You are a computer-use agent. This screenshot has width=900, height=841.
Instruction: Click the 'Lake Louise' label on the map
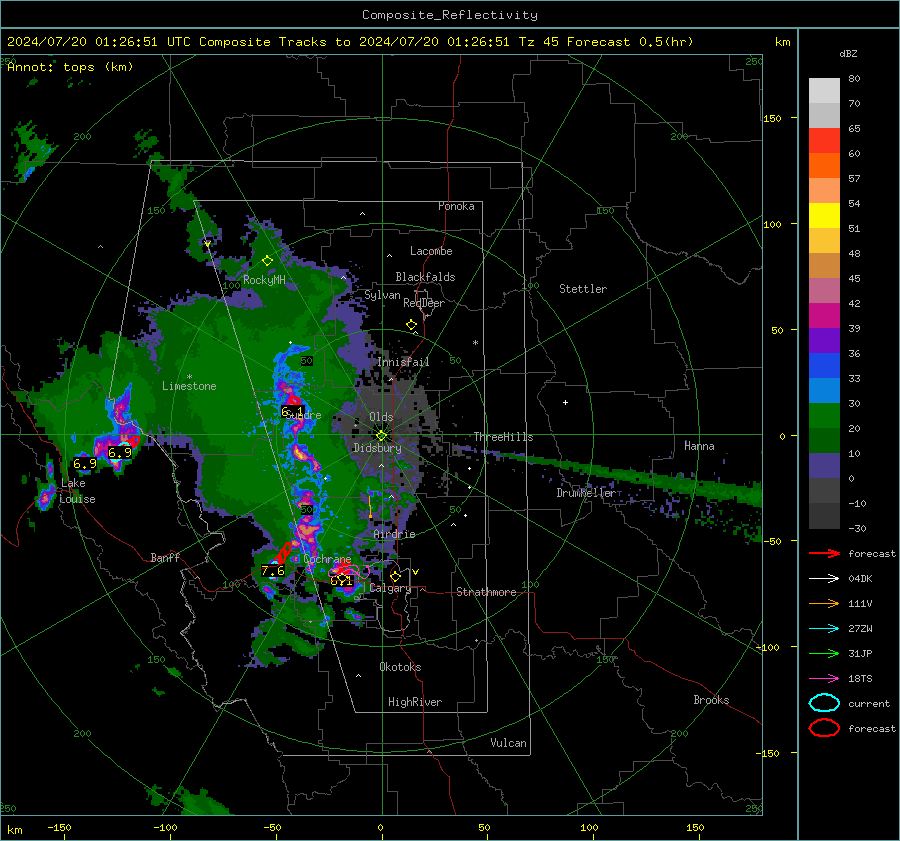(x=77, y=491)
